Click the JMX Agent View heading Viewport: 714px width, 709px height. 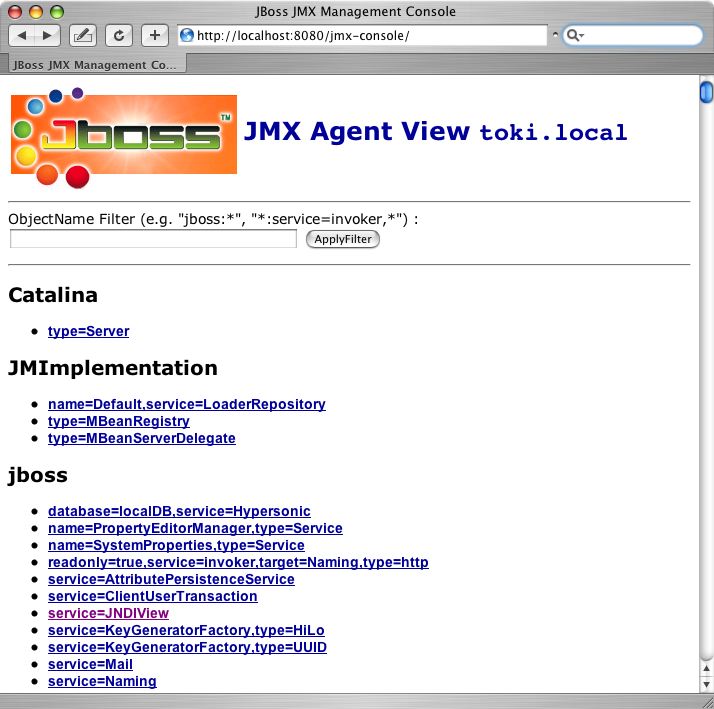click(357, 132)
